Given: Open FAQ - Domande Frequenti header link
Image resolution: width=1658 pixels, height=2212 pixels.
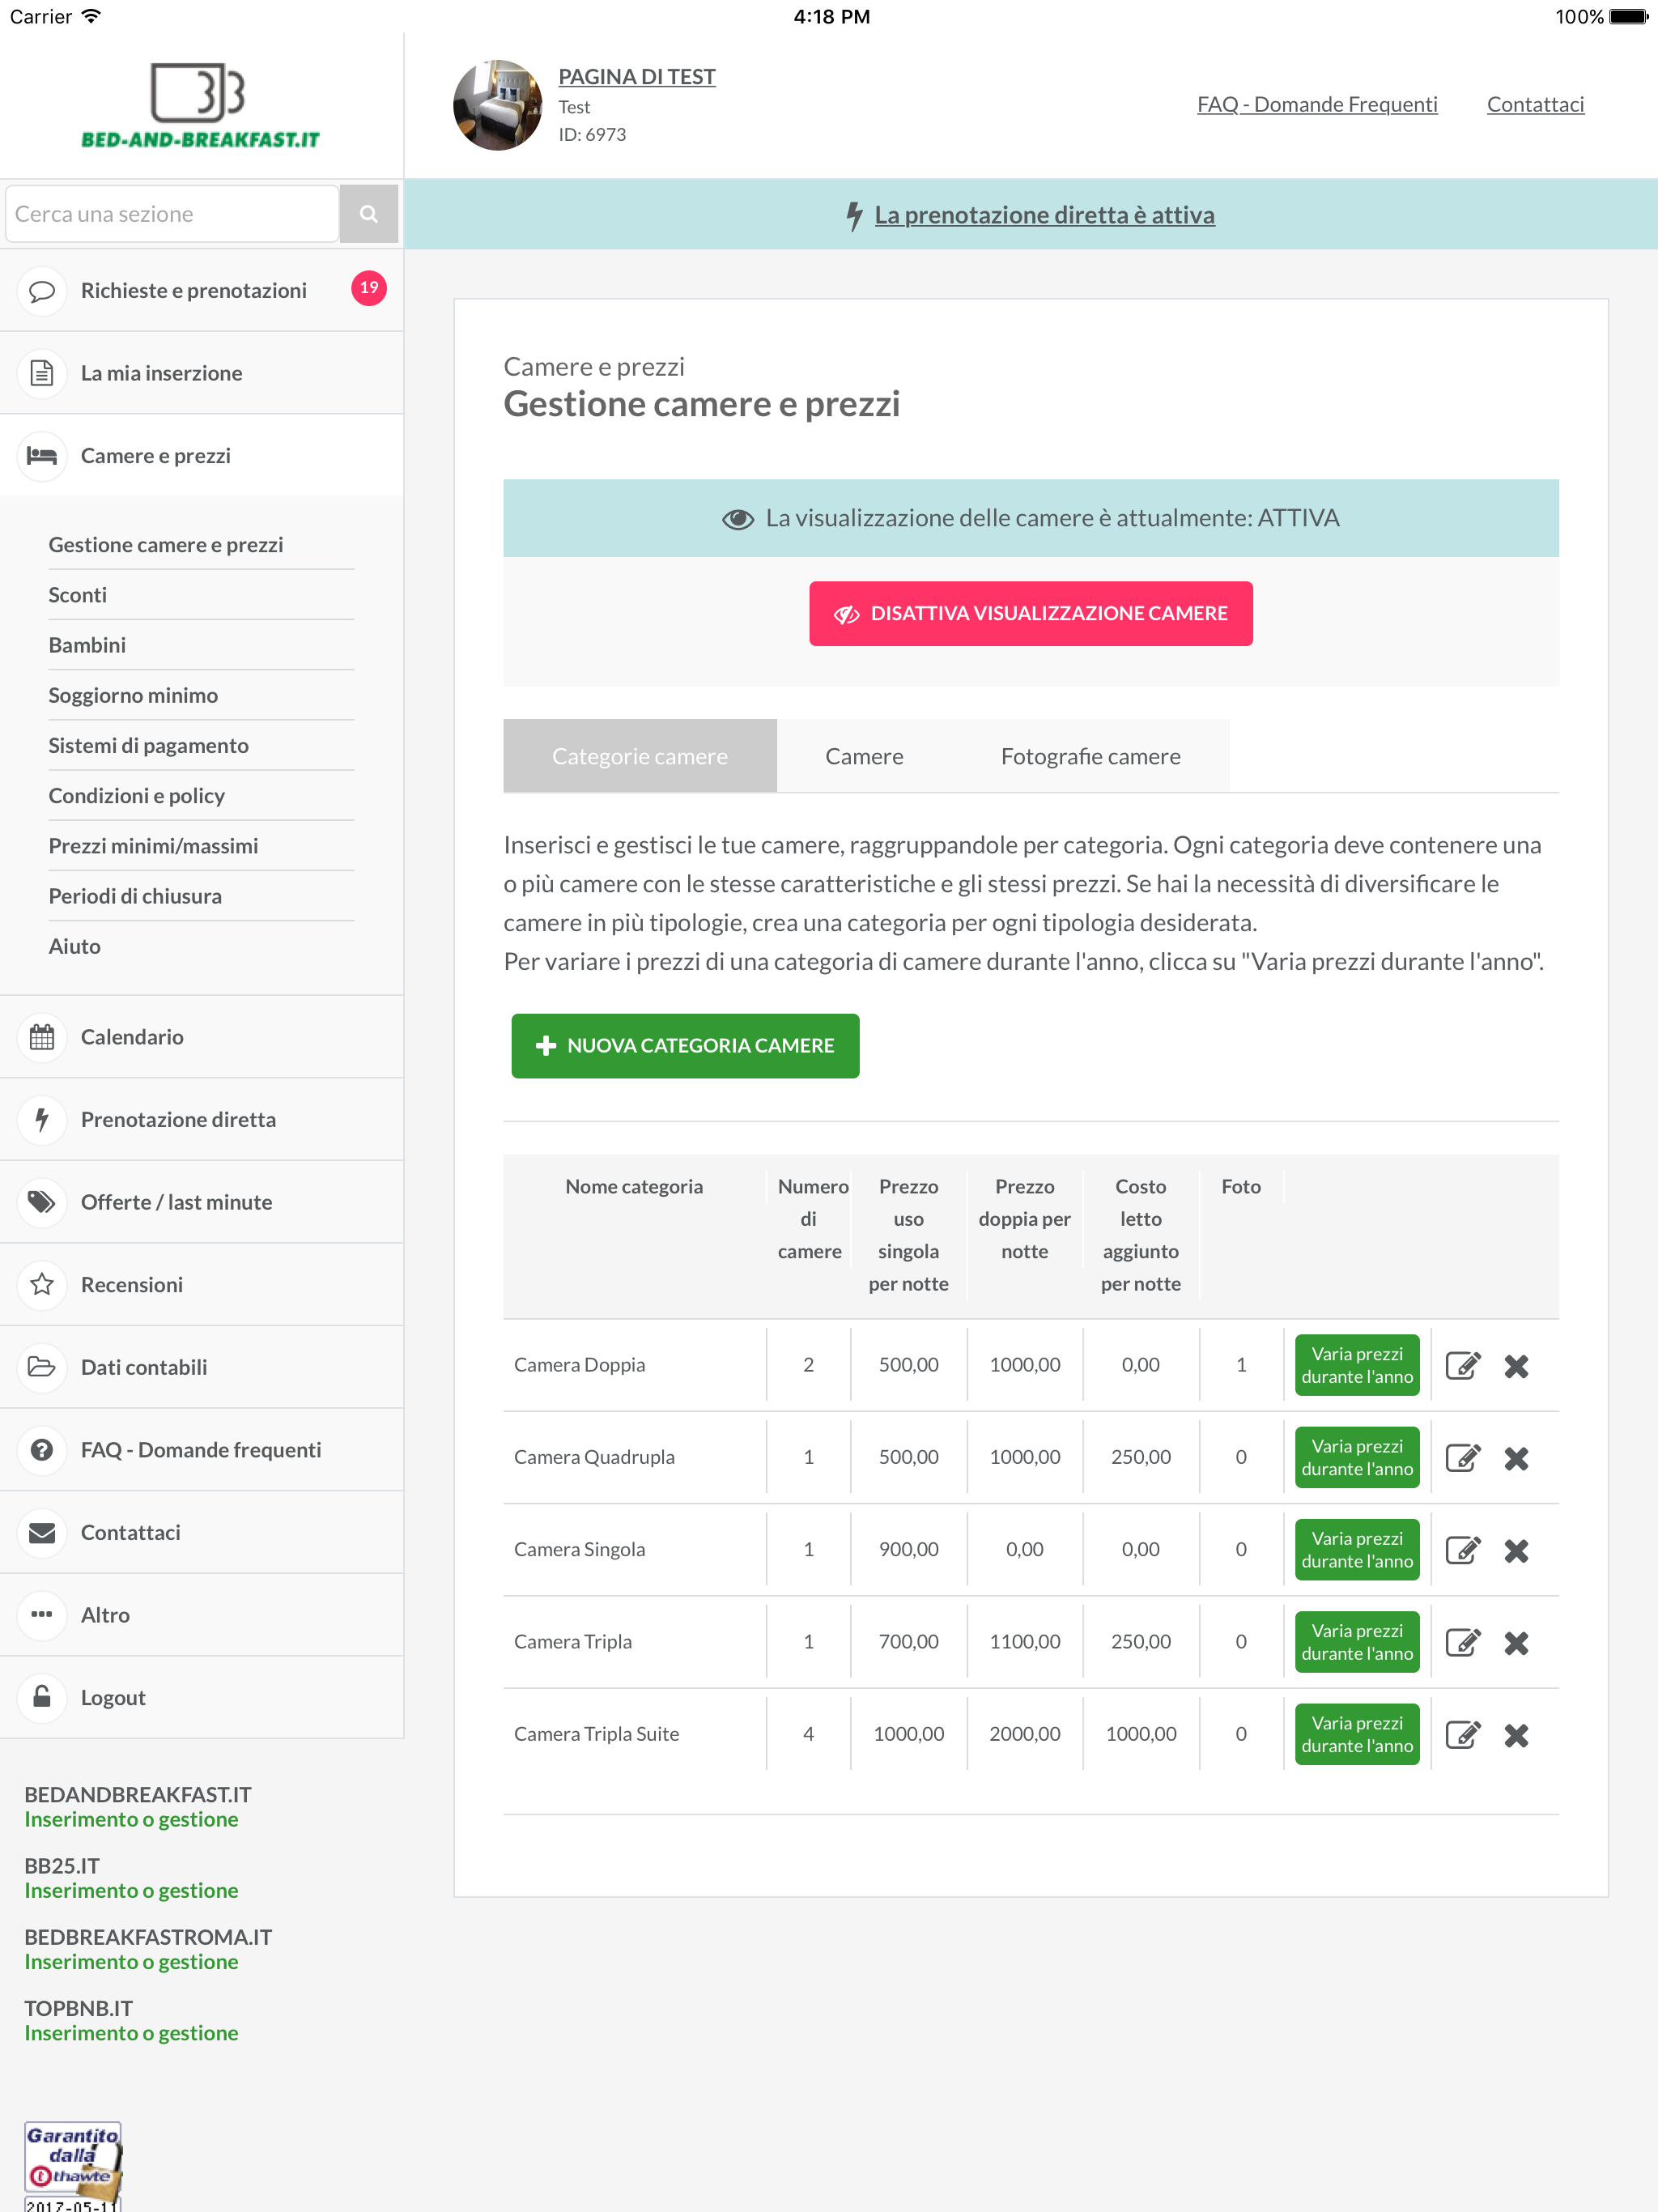Looking at the screenshot, I should (1317, 104).
